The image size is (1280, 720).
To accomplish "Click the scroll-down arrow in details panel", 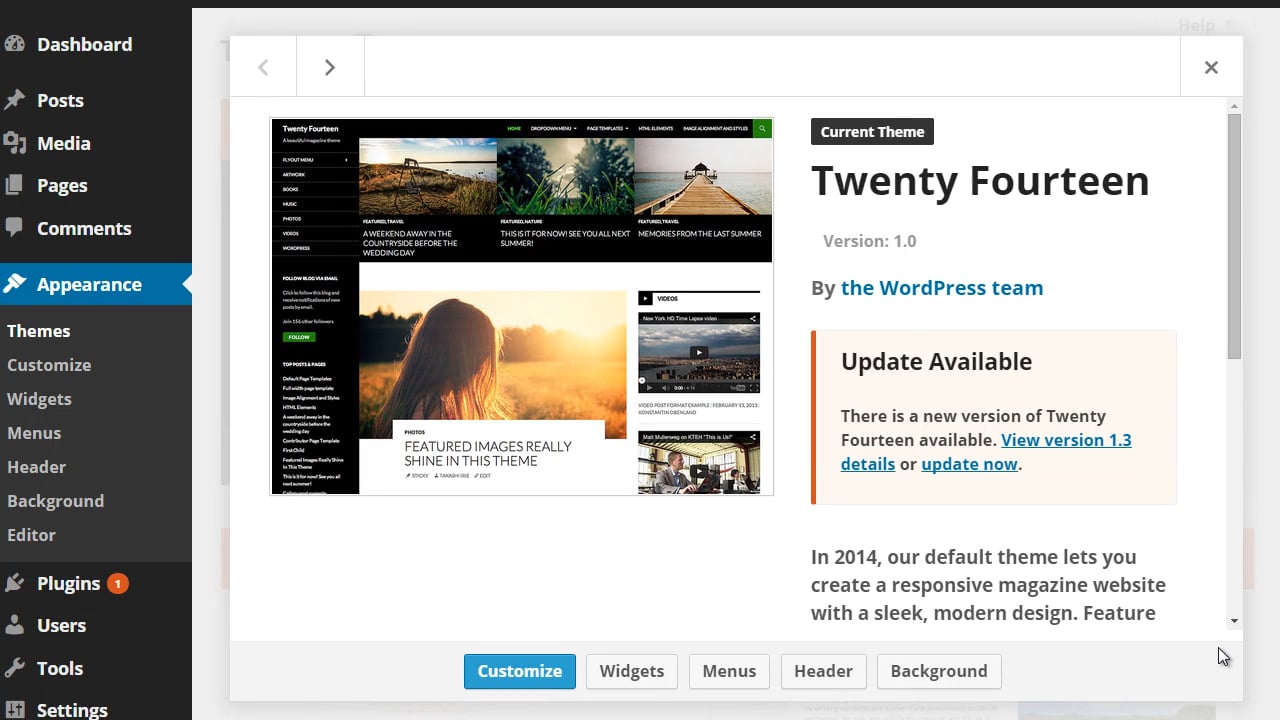I will [1234, 619].
